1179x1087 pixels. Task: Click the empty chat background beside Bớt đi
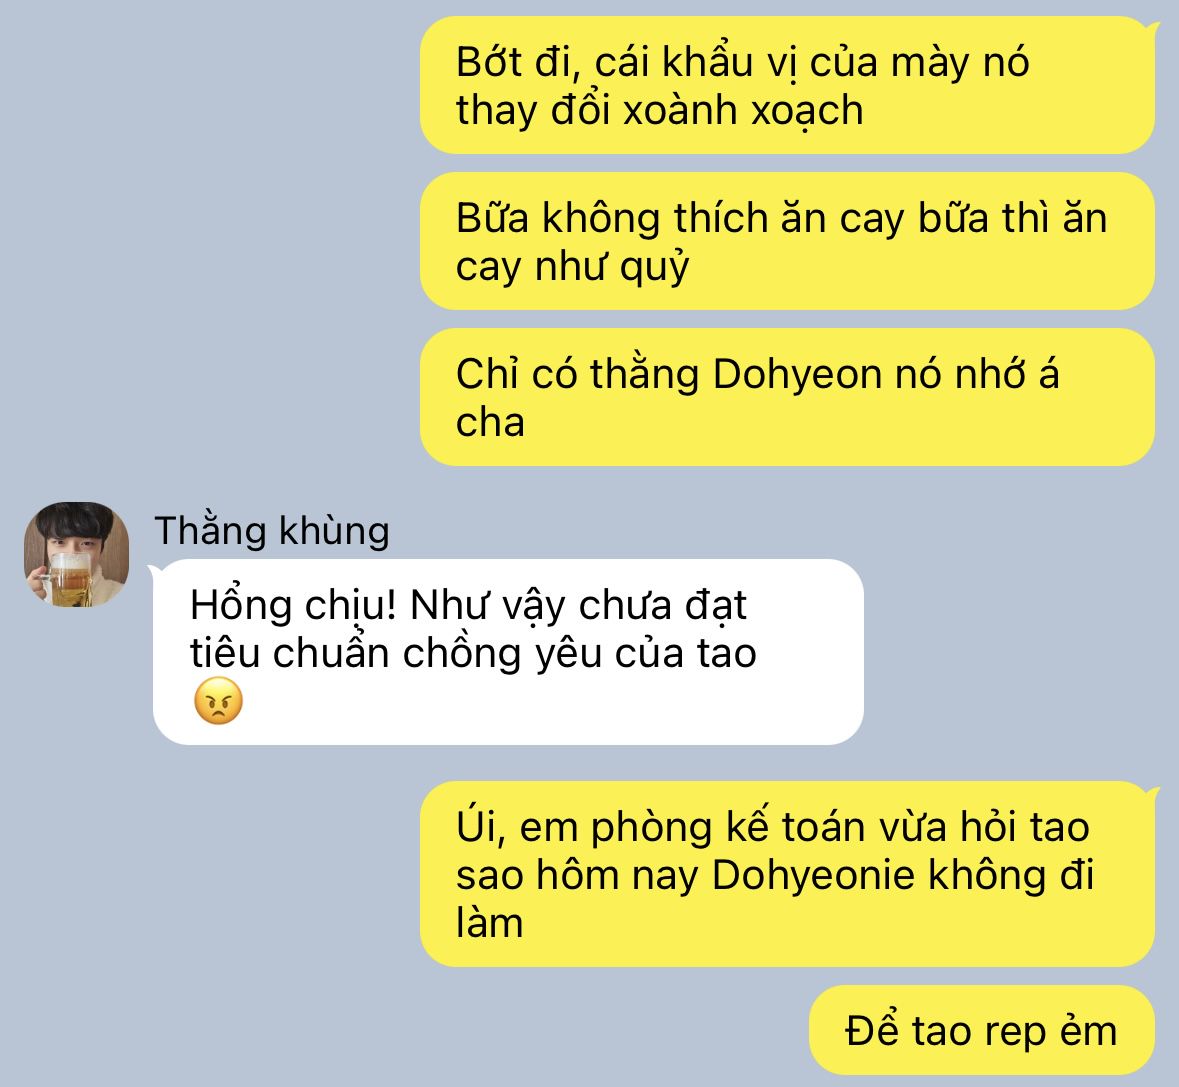pyautogui.click(x=211, y=85)
